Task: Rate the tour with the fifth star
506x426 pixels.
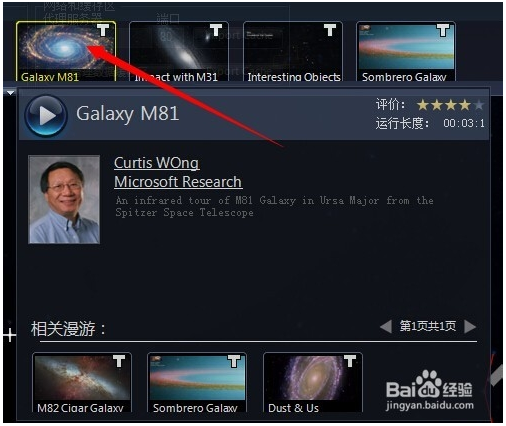Action: [x=479, y=105]
